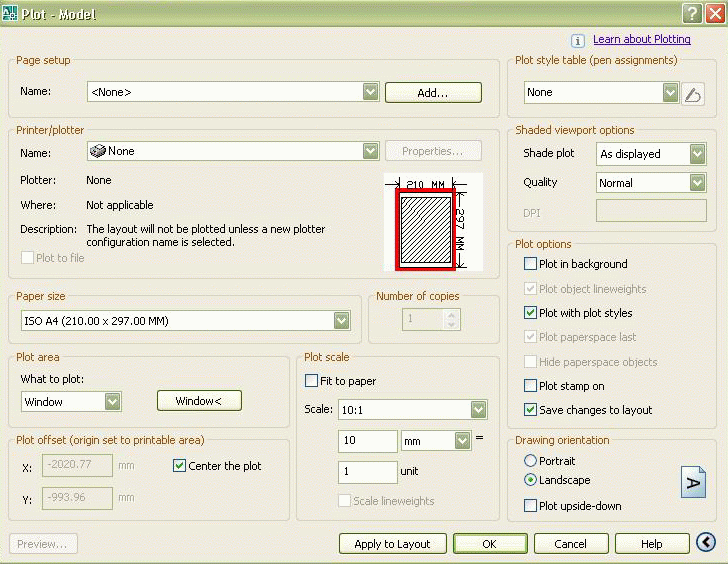Viewport: 728px width, 564px height.
Task: Close the Plot dialog window
Action: click(x=715, y=13)
